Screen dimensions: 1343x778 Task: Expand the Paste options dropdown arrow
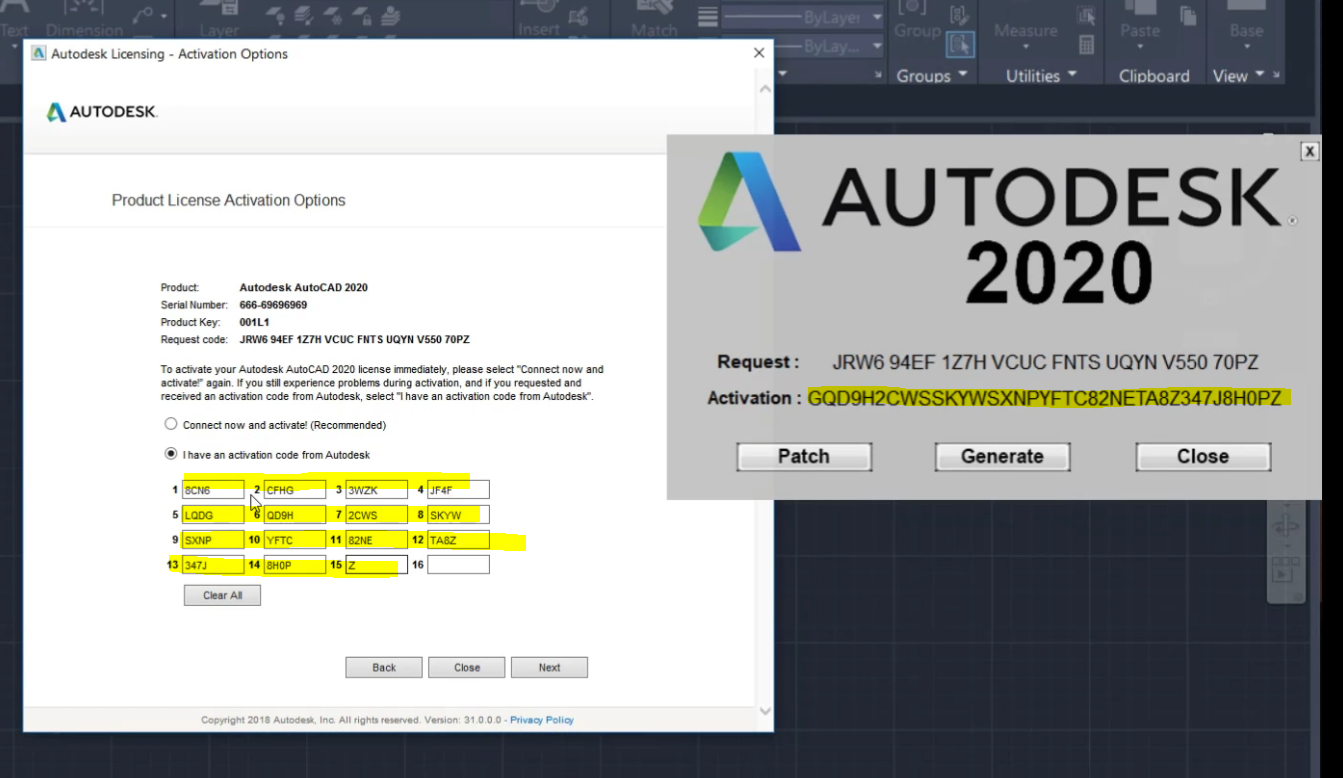pyautogui.click(x=1139, y=47)
